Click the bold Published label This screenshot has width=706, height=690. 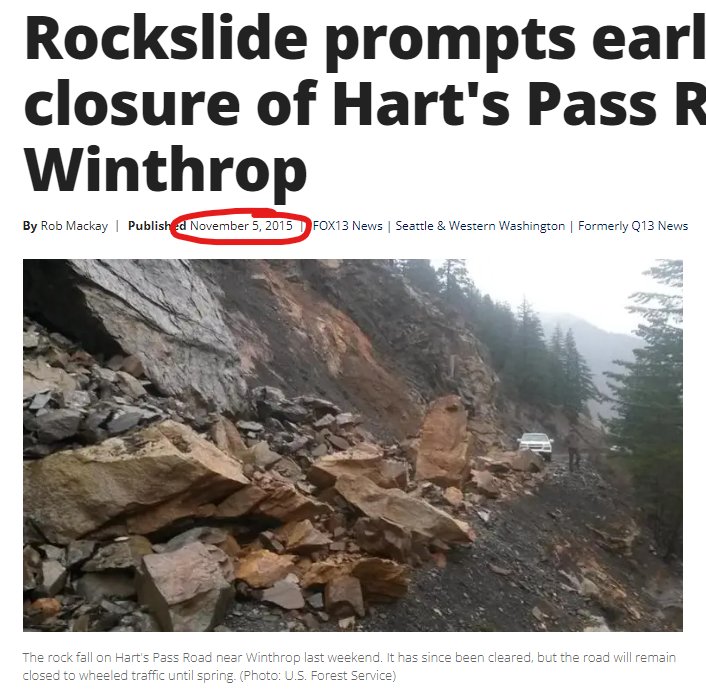click(157, 226)
